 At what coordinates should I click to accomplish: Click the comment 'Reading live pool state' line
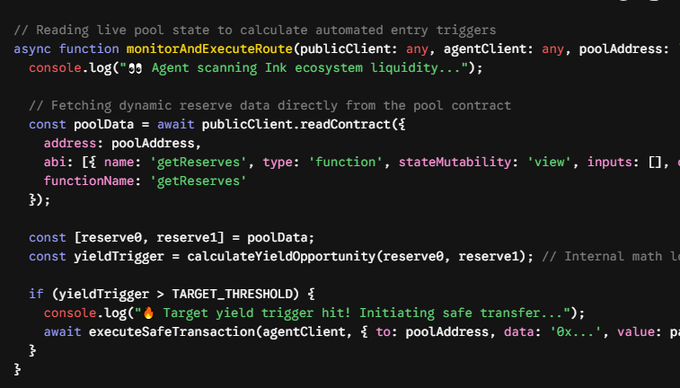pos(255,30)
